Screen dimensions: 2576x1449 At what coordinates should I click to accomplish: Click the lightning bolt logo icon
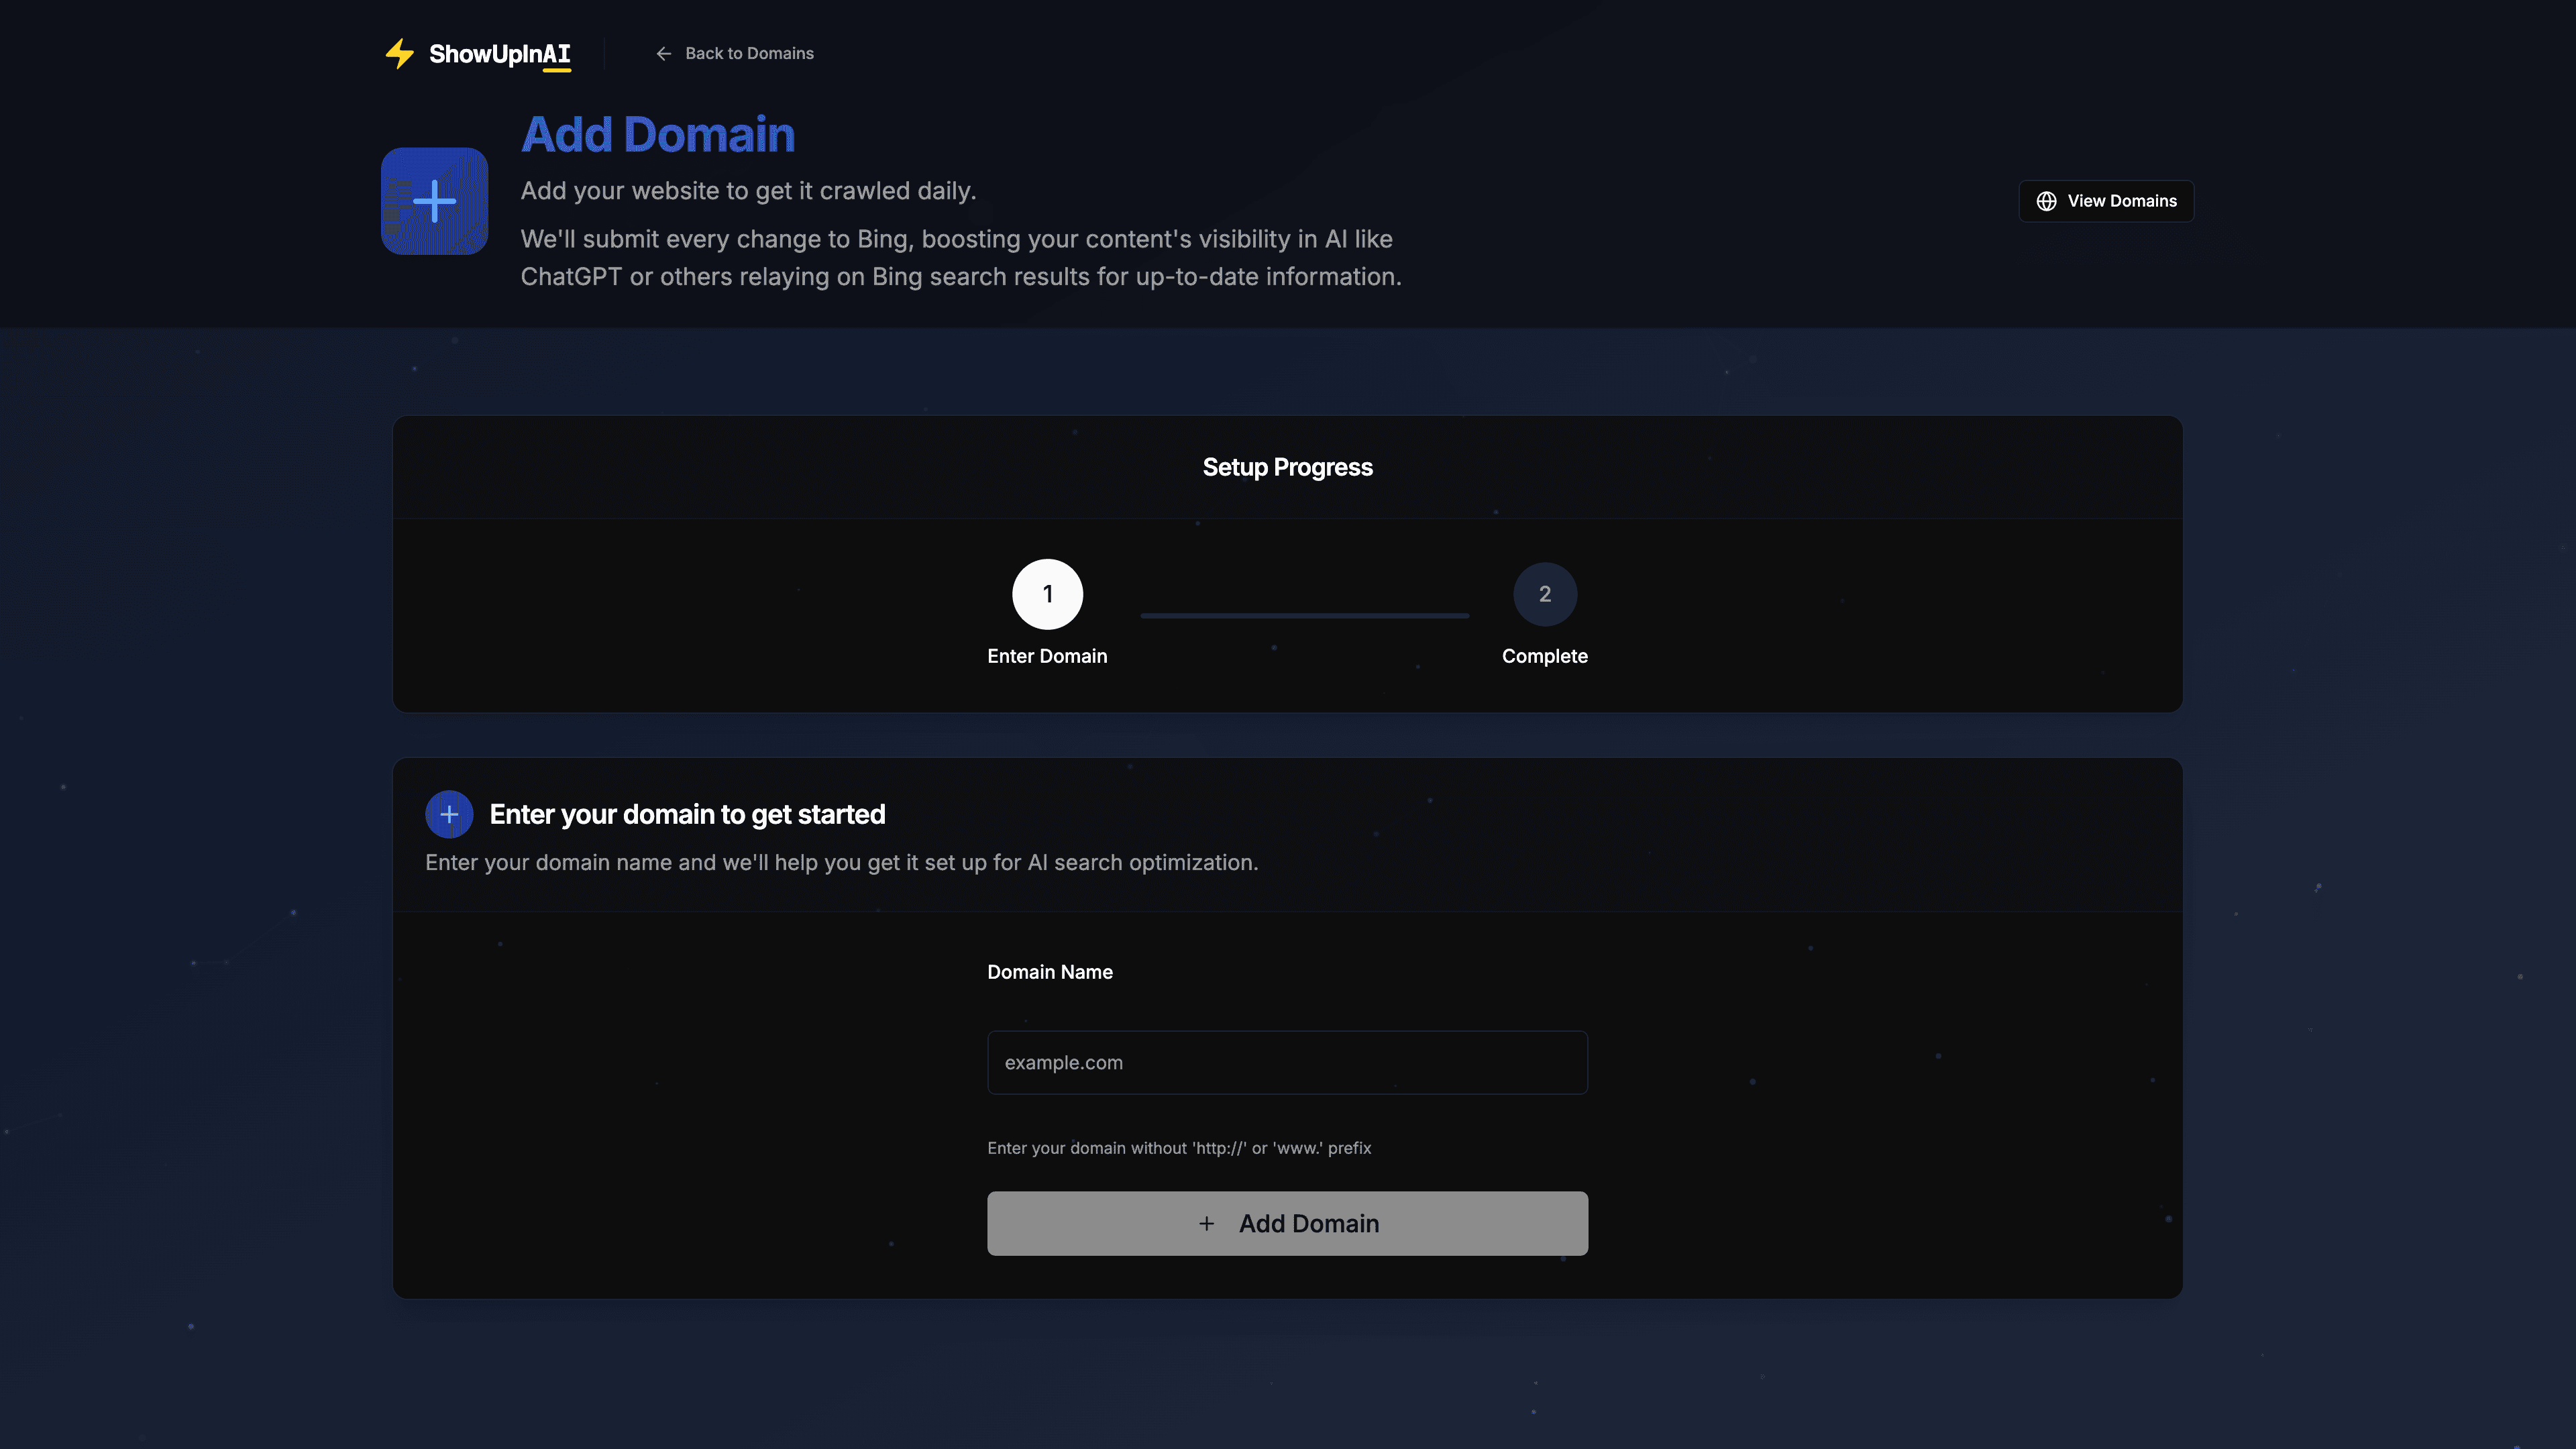(400, 54)
